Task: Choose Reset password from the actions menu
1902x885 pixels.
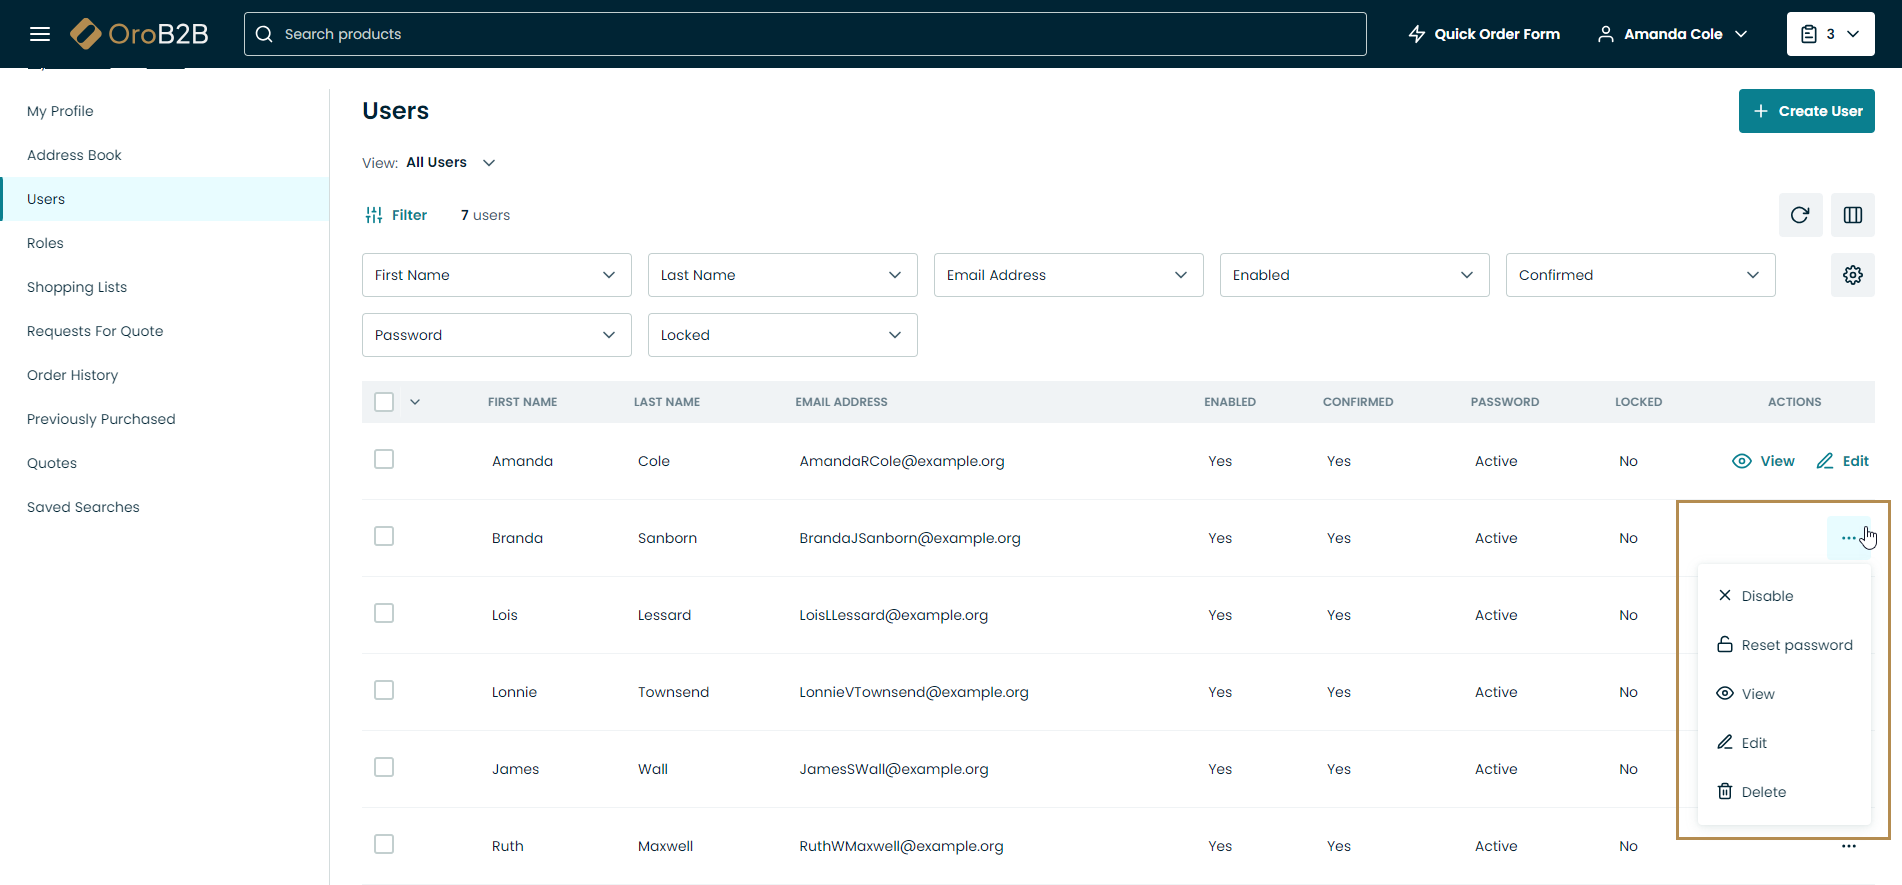Action: [x=1795, y=645]
